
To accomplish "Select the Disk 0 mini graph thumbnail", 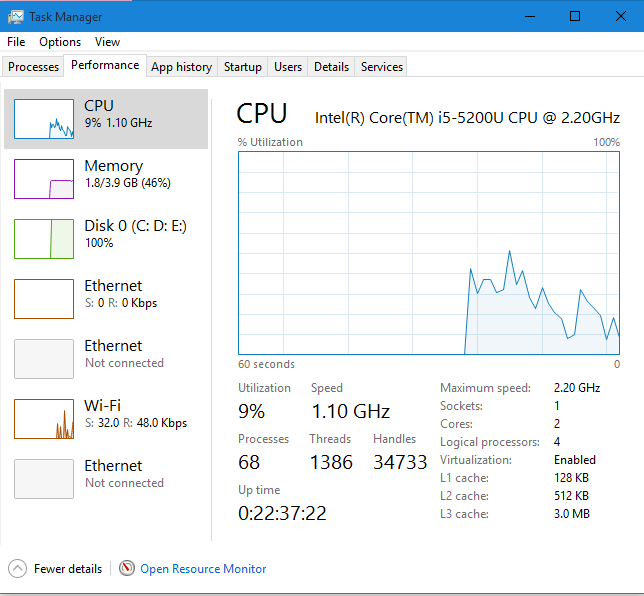I will 44,239.
